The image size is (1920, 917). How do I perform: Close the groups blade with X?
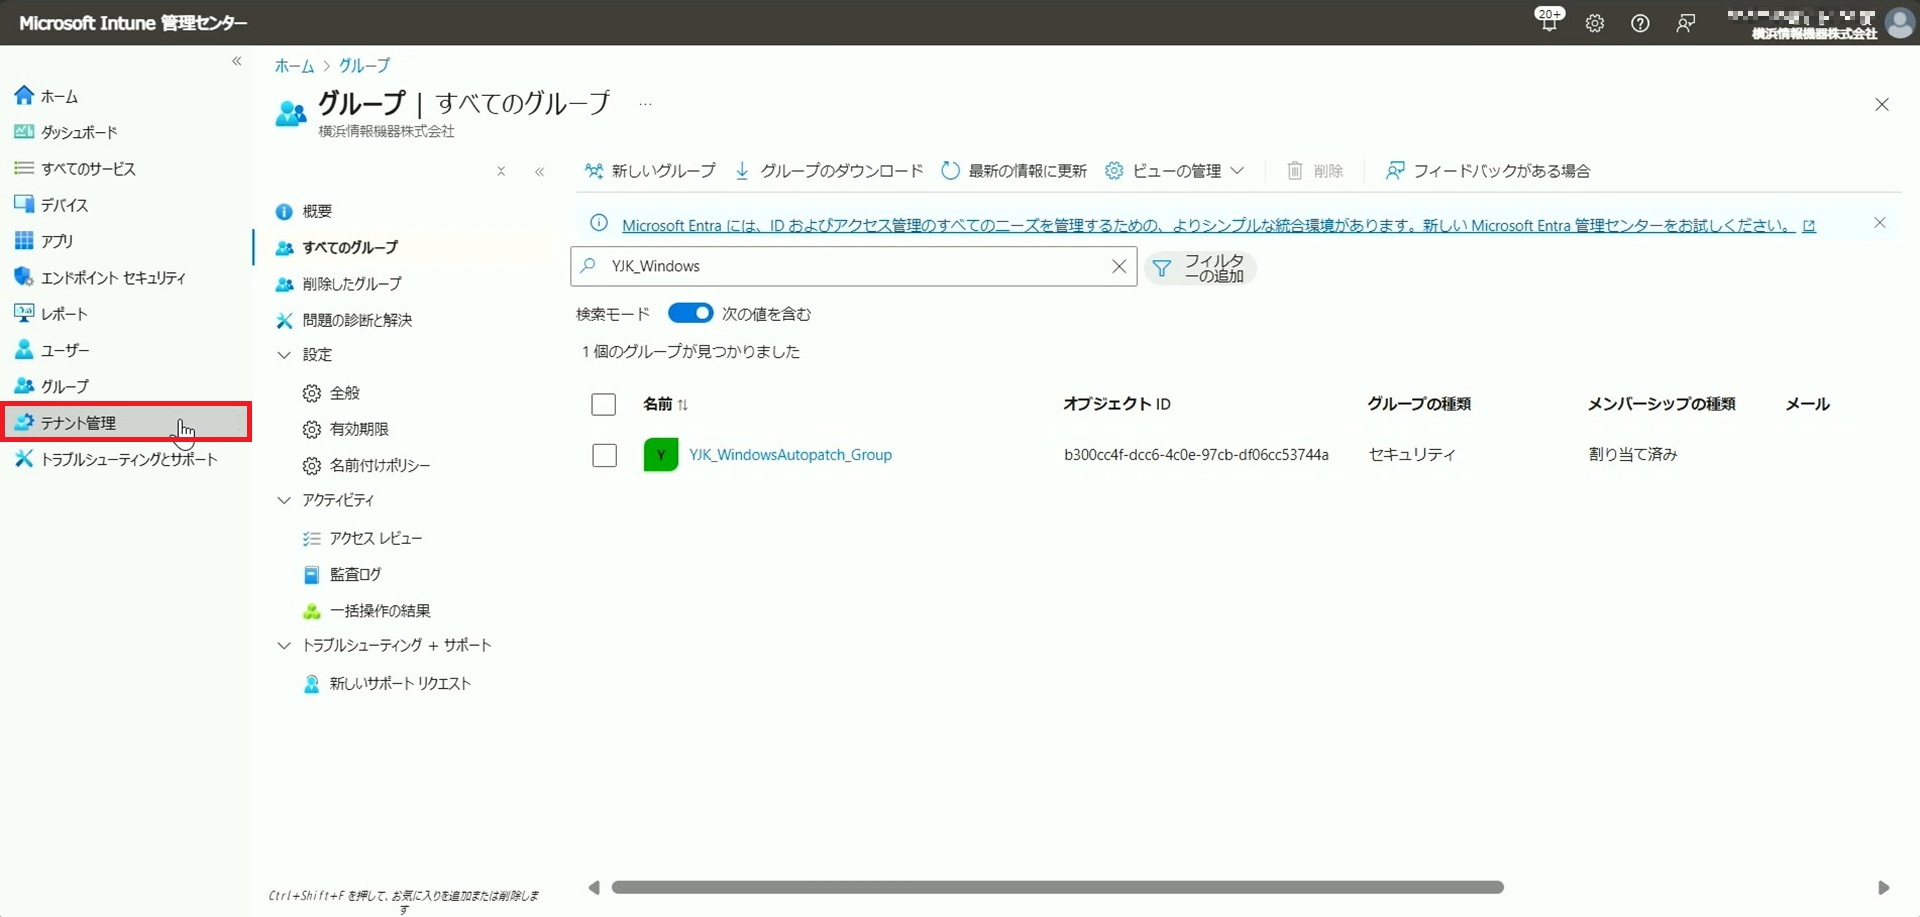1882,105
